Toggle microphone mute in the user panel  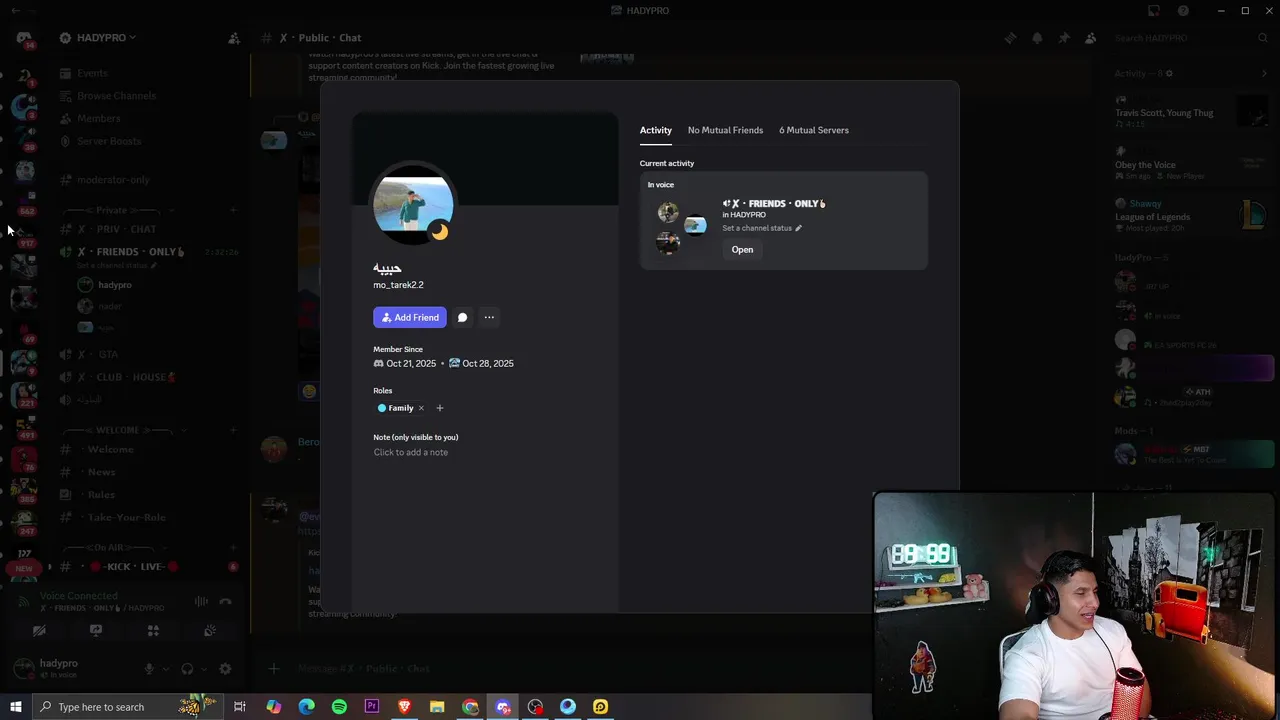149,669
